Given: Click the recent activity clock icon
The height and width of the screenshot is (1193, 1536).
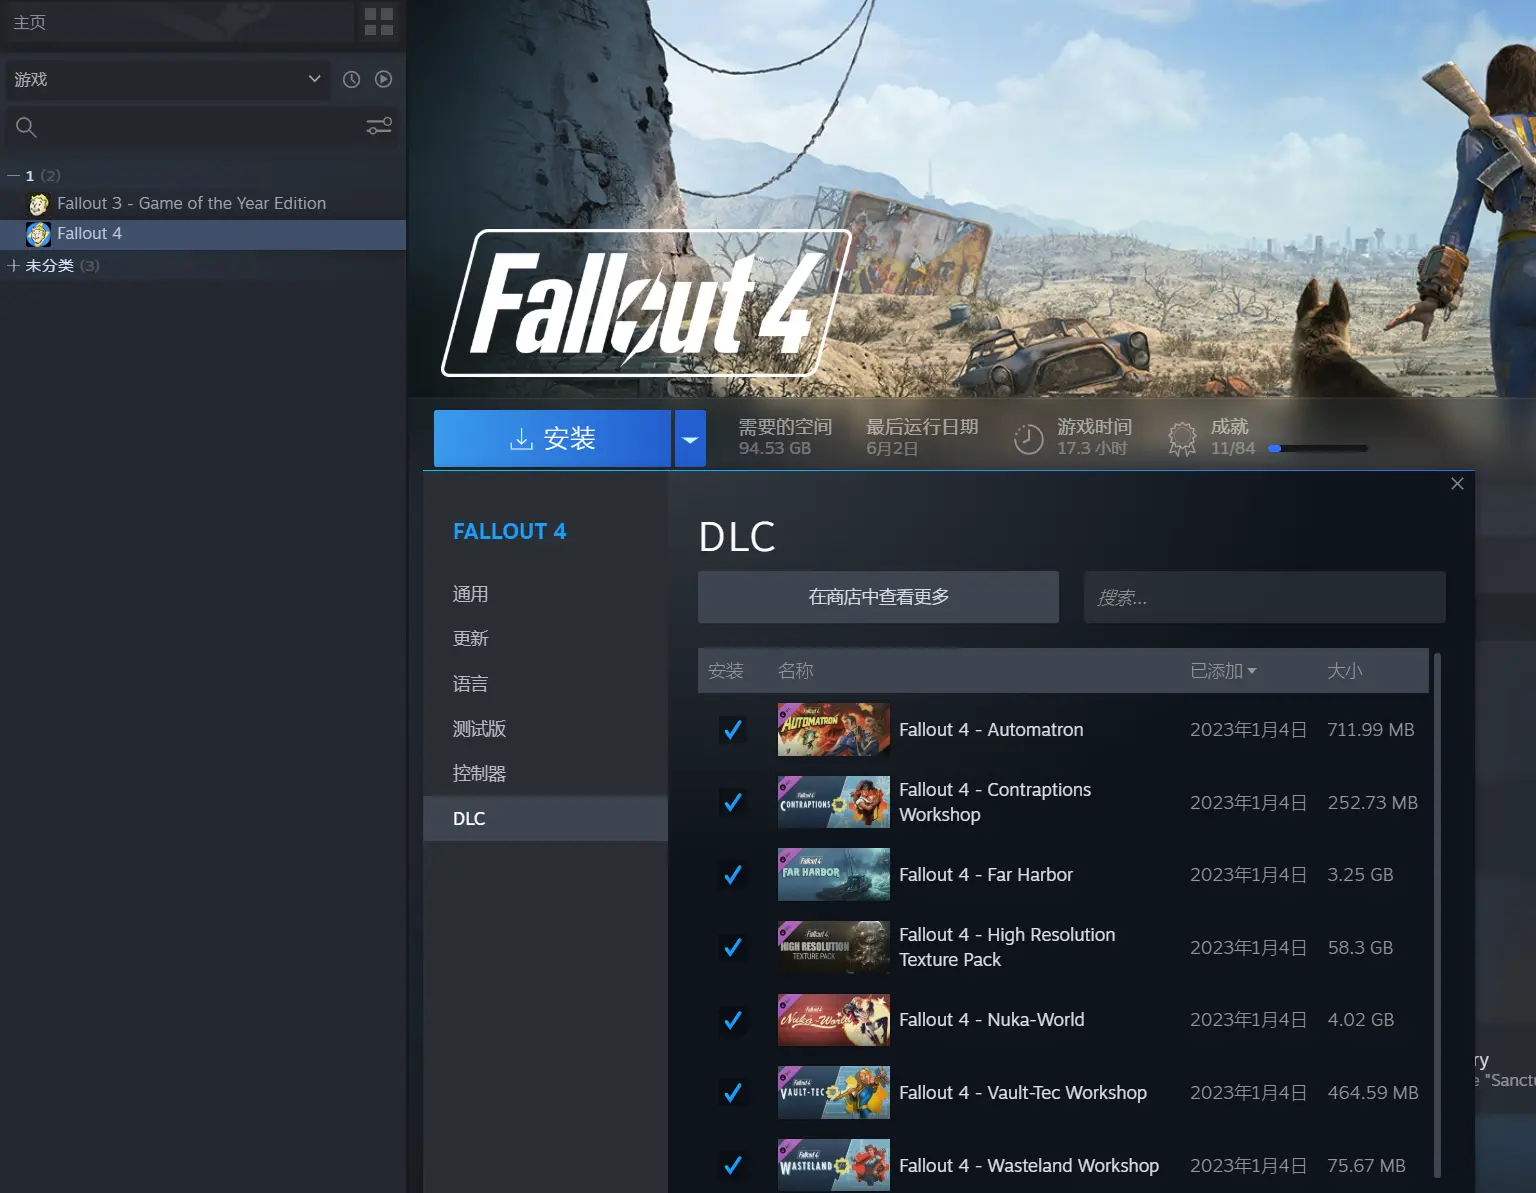Looking at the screenshot, I should coord(351,79).
